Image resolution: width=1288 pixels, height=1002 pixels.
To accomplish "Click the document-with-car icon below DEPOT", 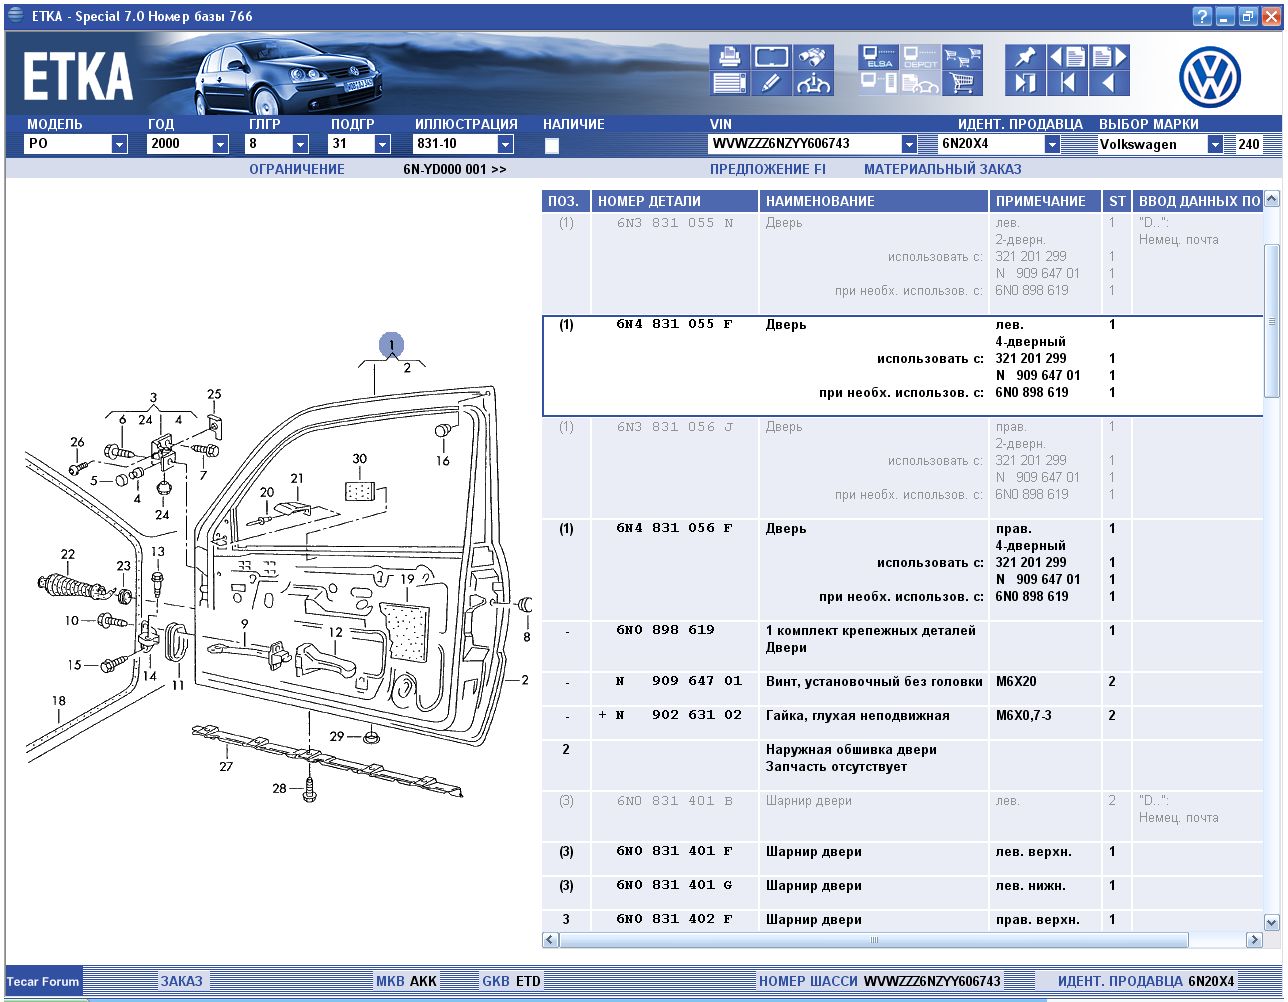I will tap(920, 83).
